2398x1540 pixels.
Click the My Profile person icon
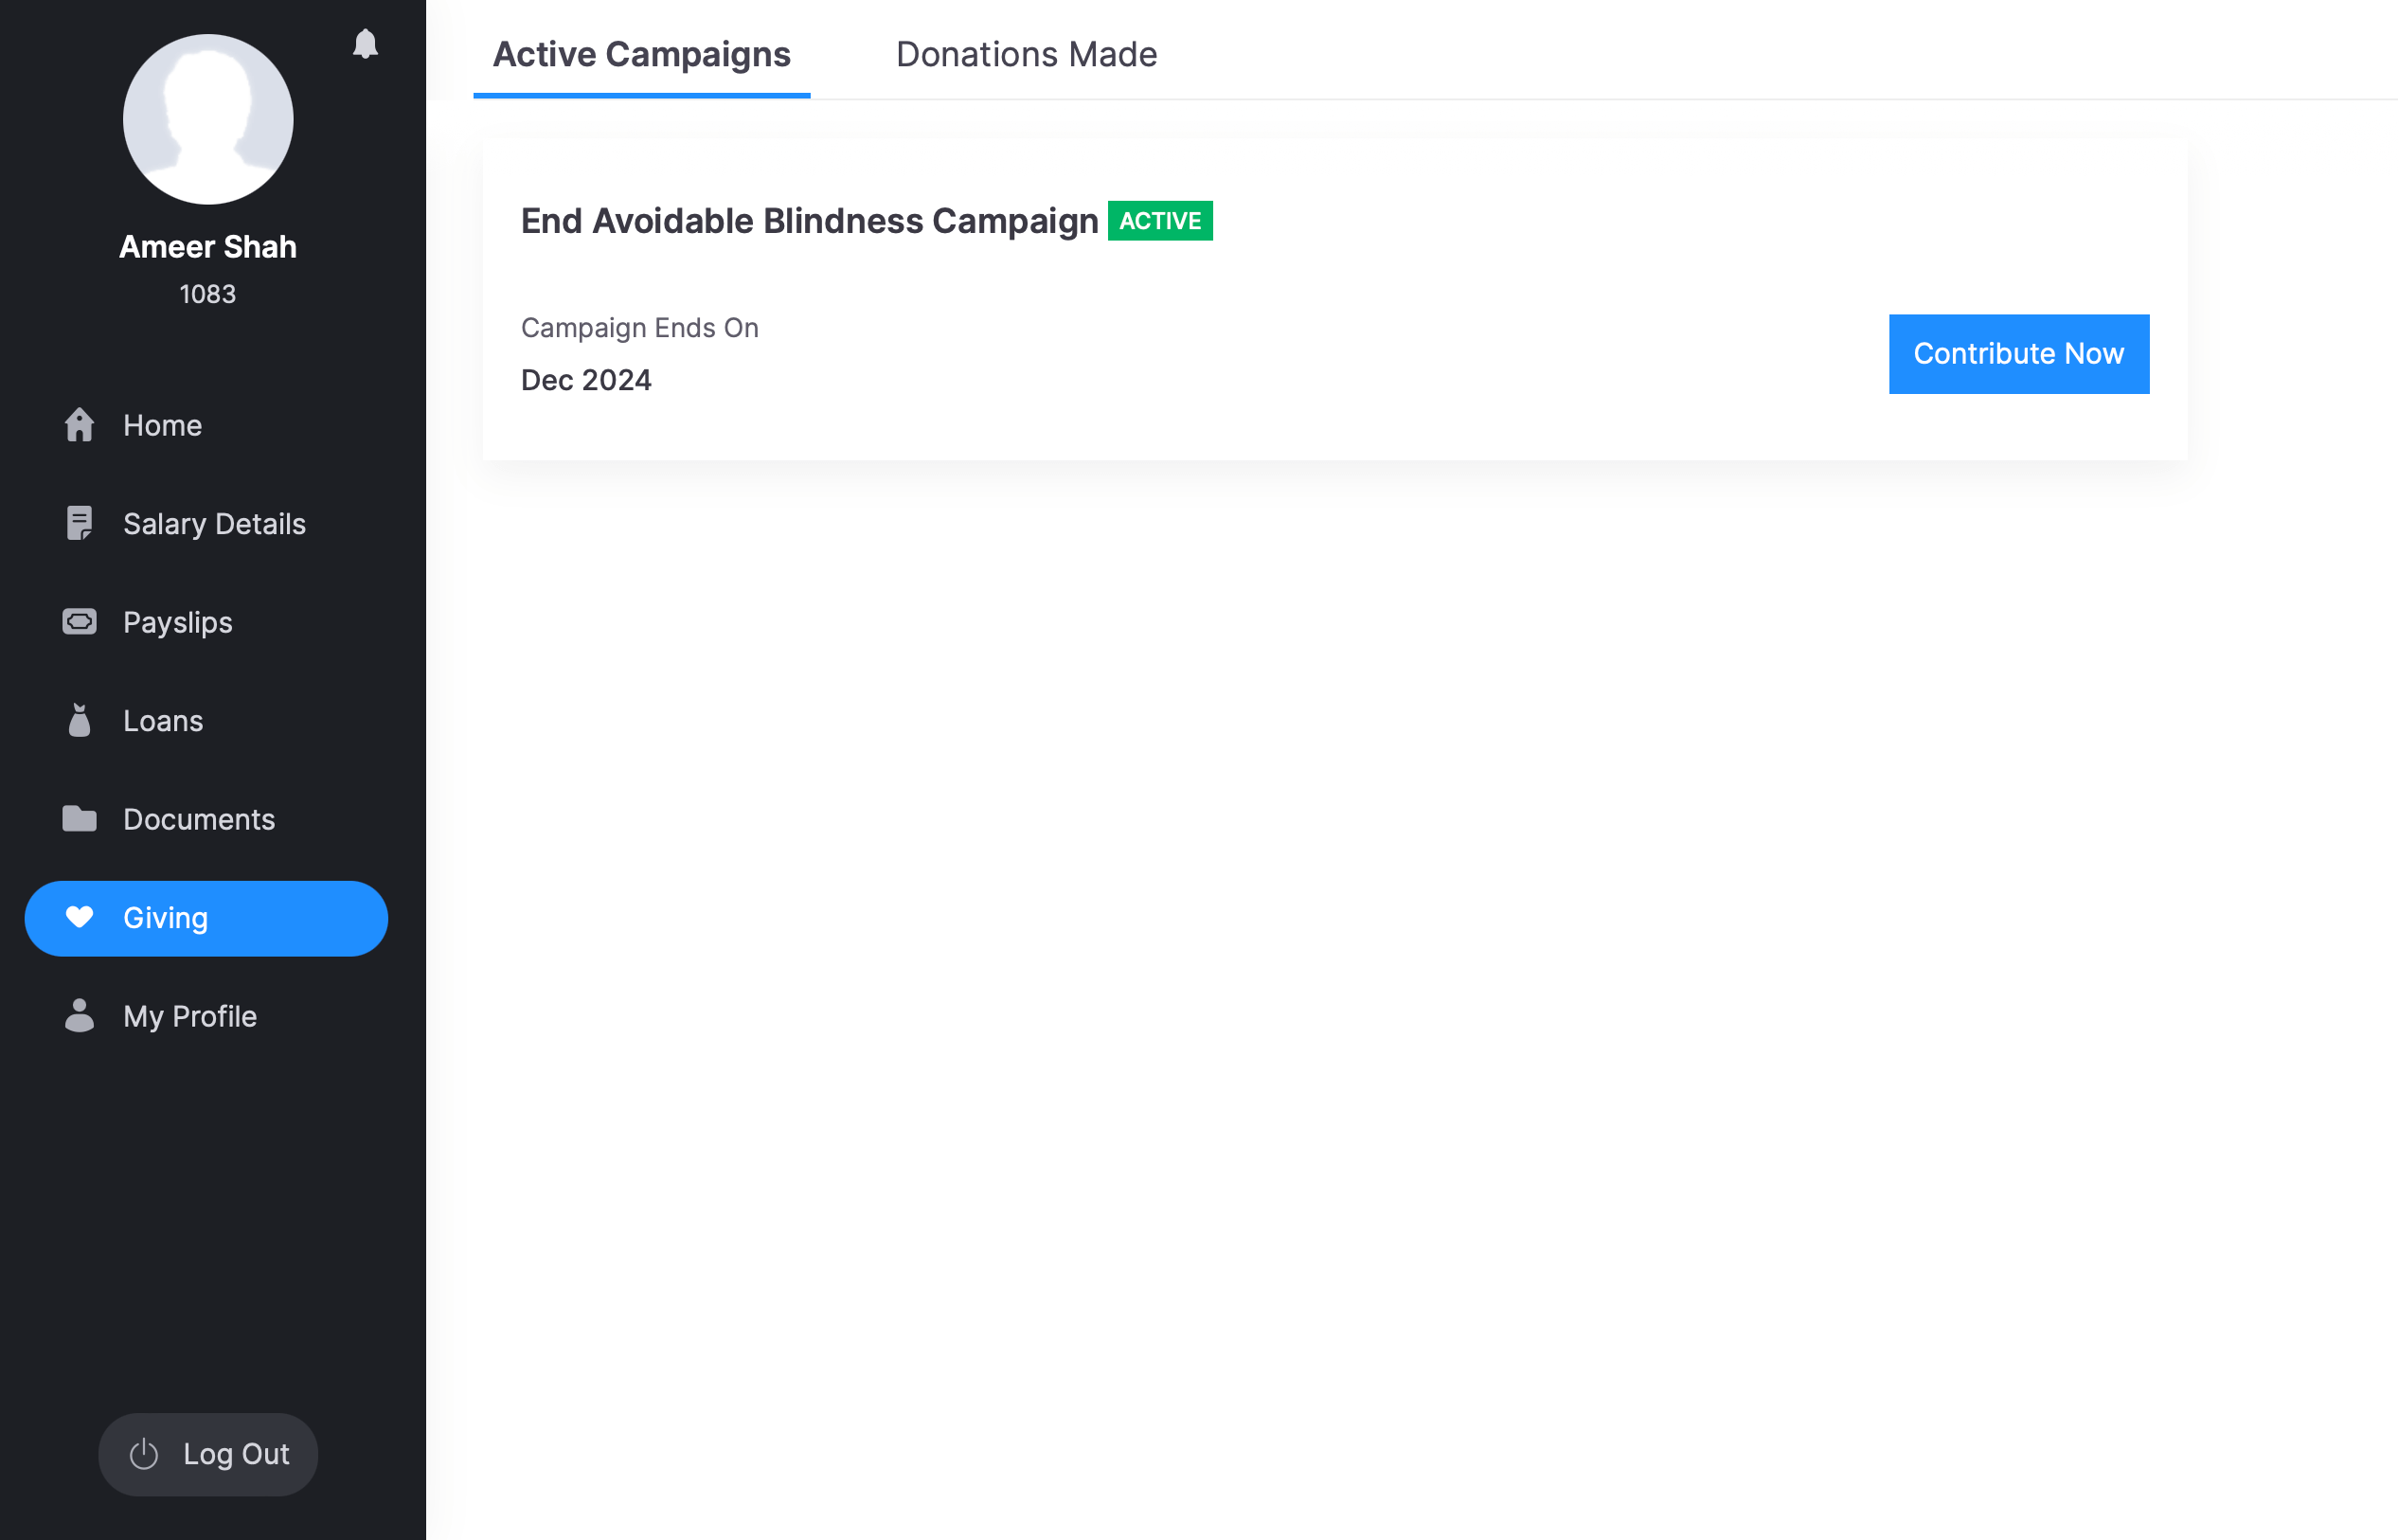point(79,1016)
